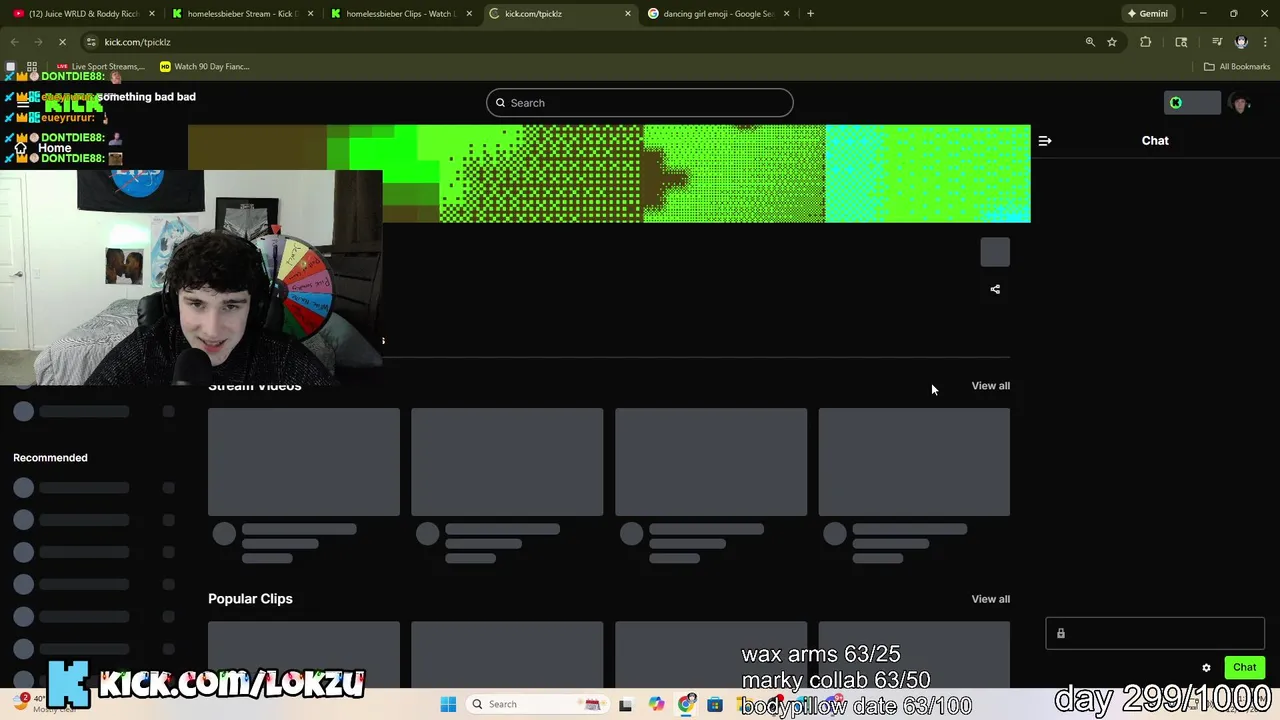Click the green Chat send button

[x=1245, y=667]
